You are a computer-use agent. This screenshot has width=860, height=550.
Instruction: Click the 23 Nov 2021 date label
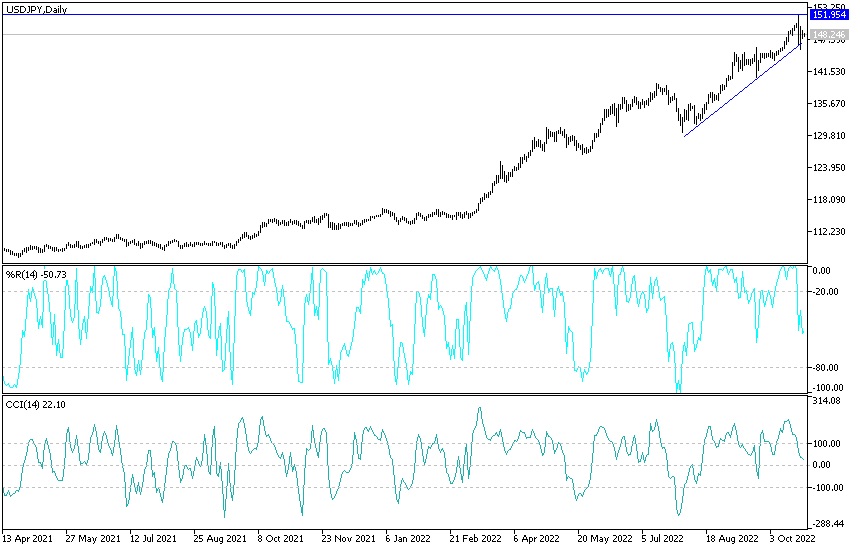click(x=348, y=538)
